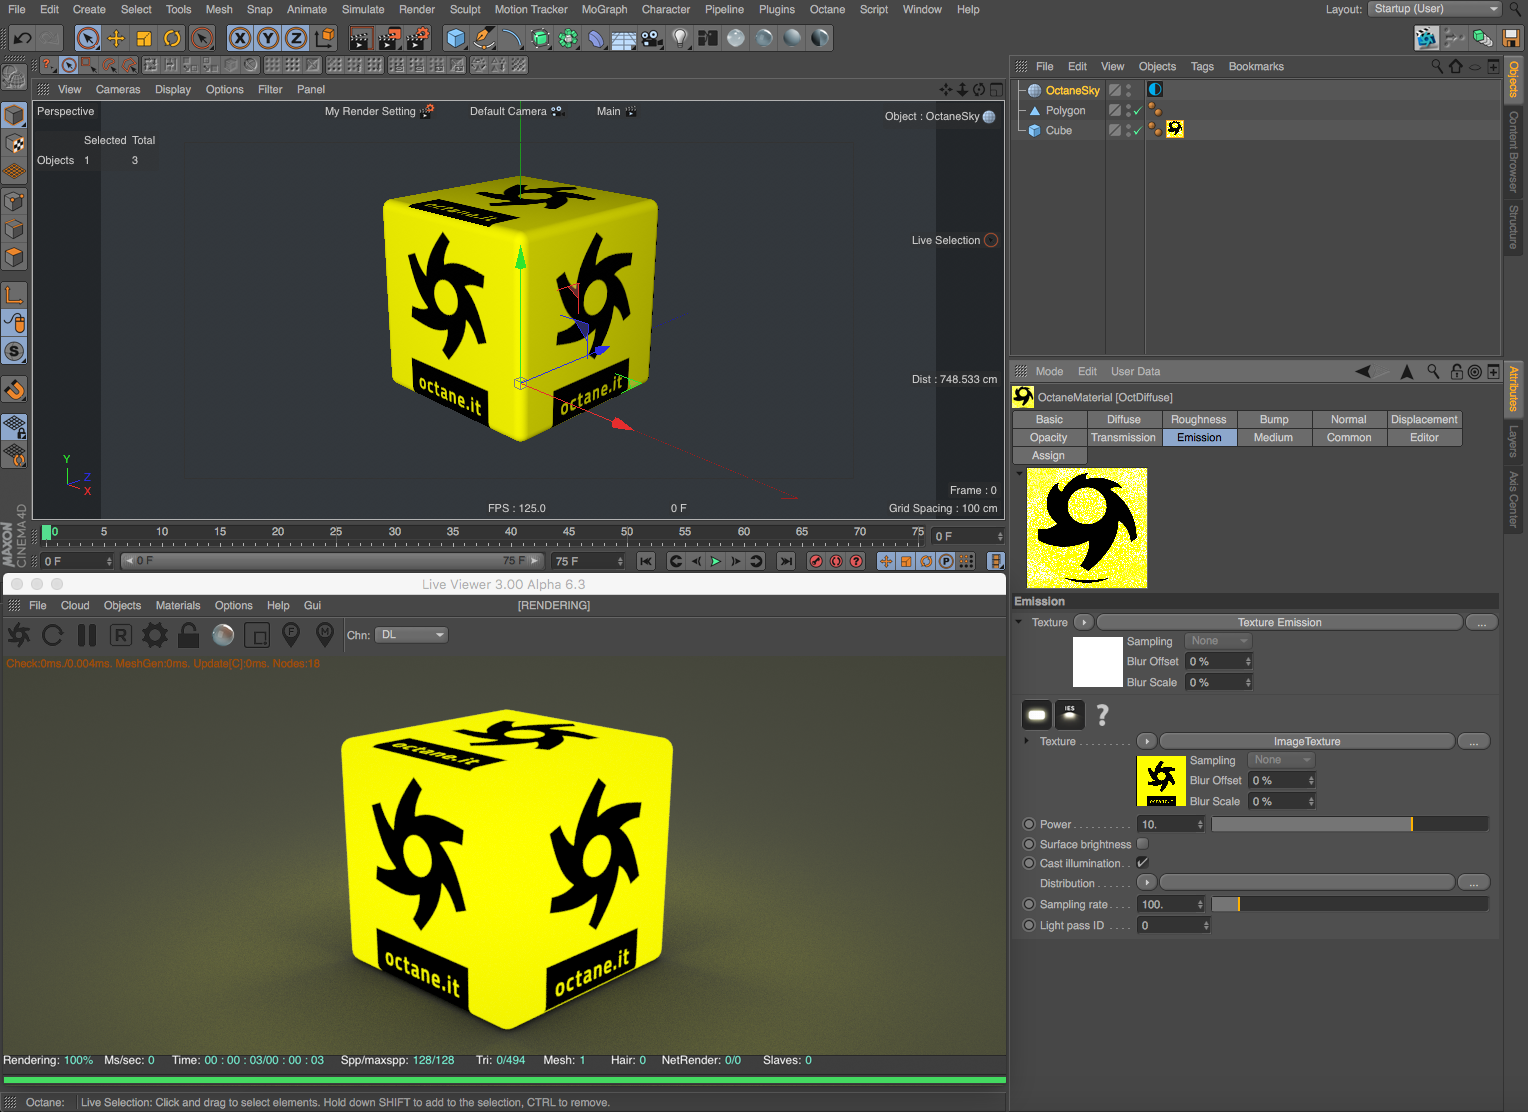The width and height of the screenshot is (1528, 1112).
Task: Select the Cube object in Object Manager
Action: click(x=1058, y=131)
